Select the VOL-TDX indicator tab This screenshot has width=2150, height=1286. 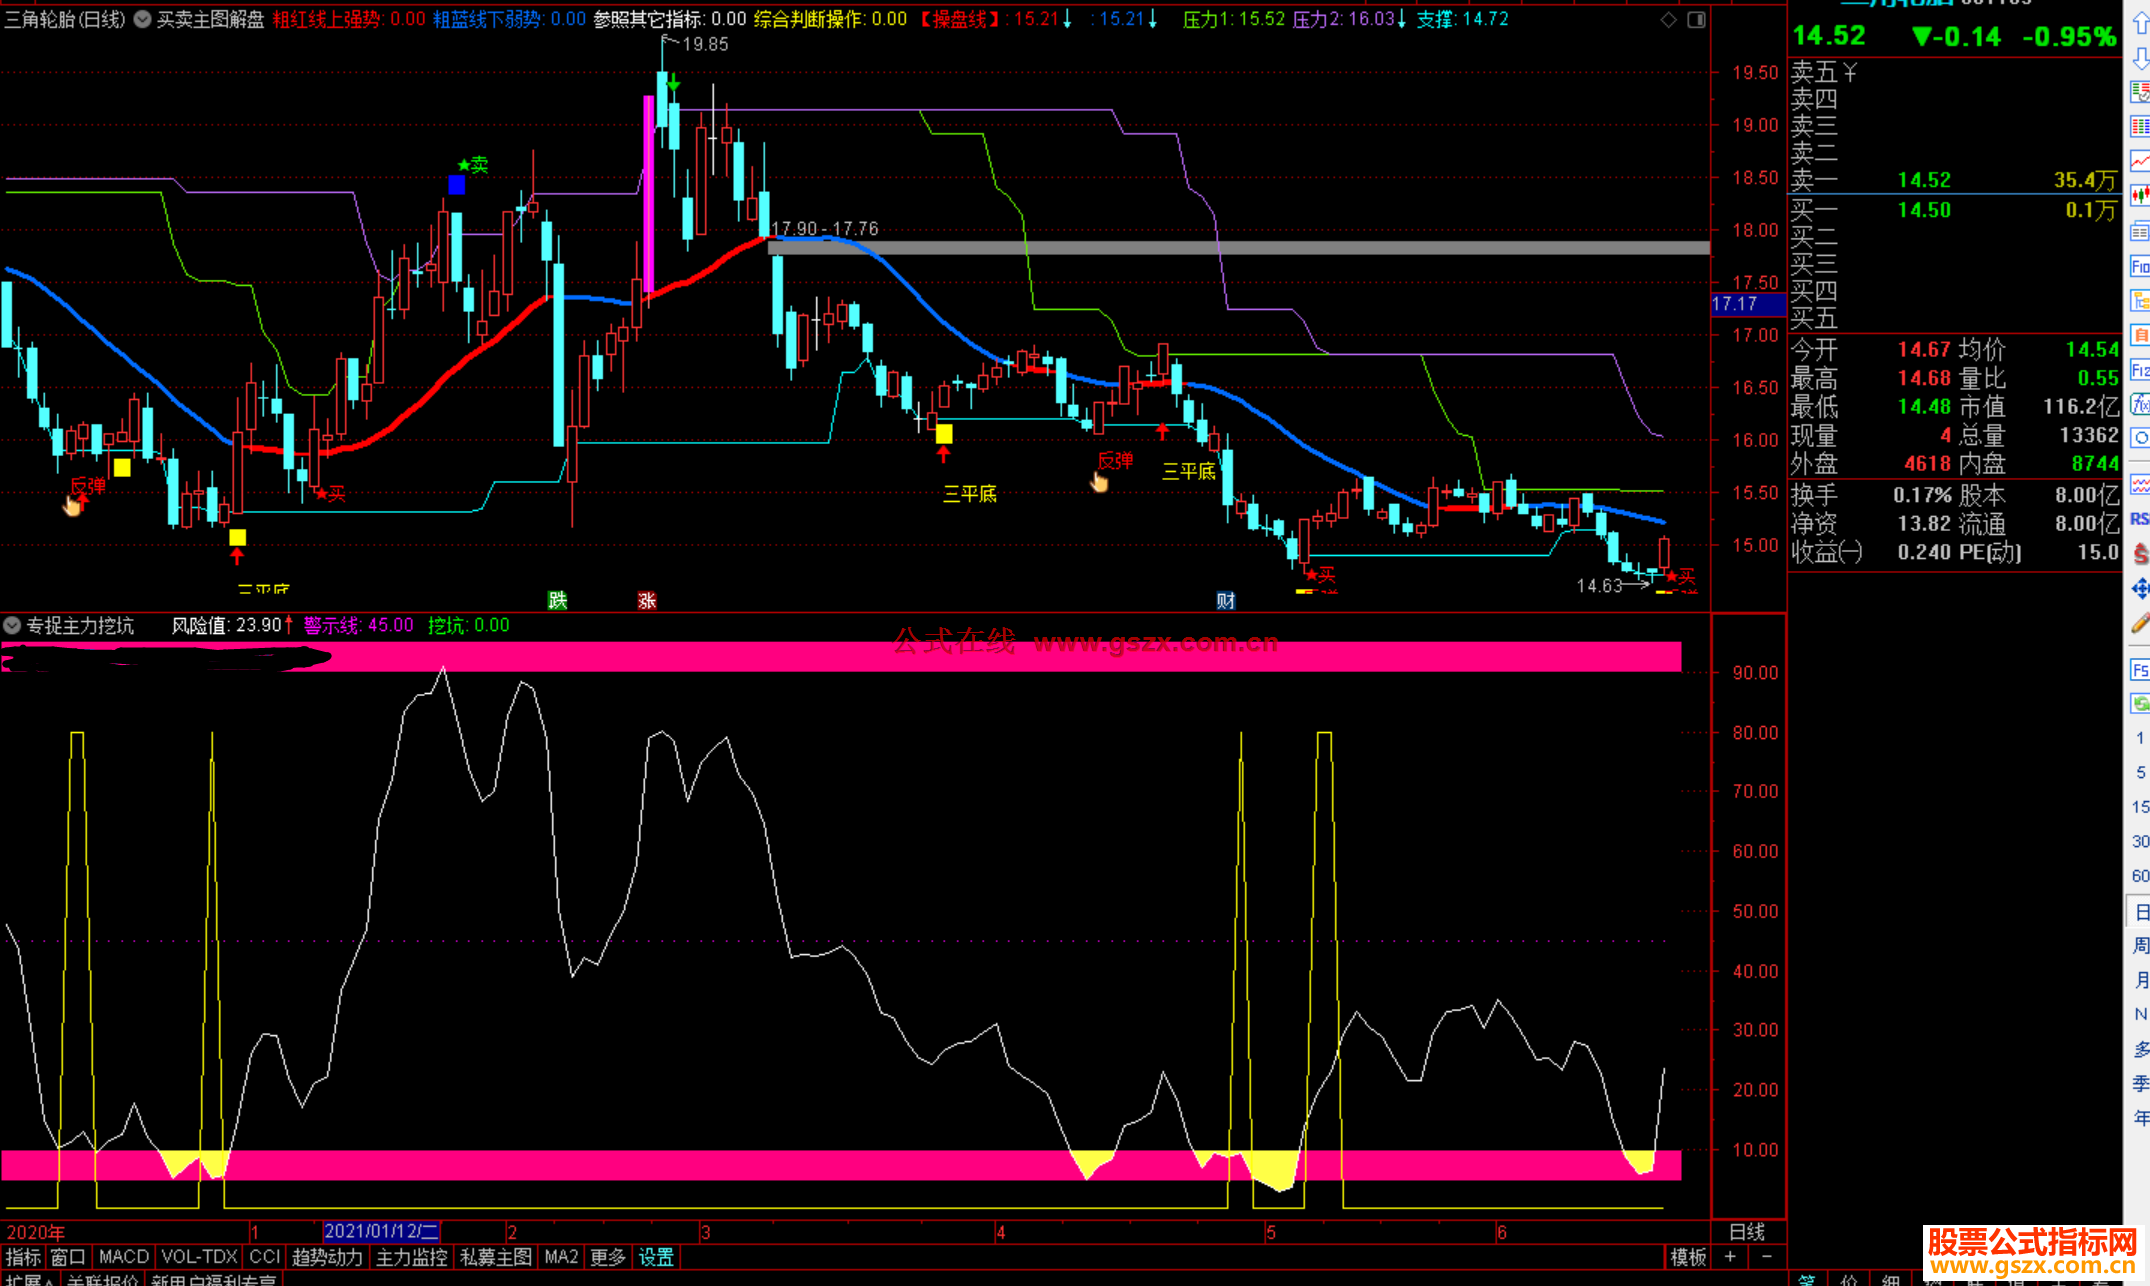(199, 1257)
